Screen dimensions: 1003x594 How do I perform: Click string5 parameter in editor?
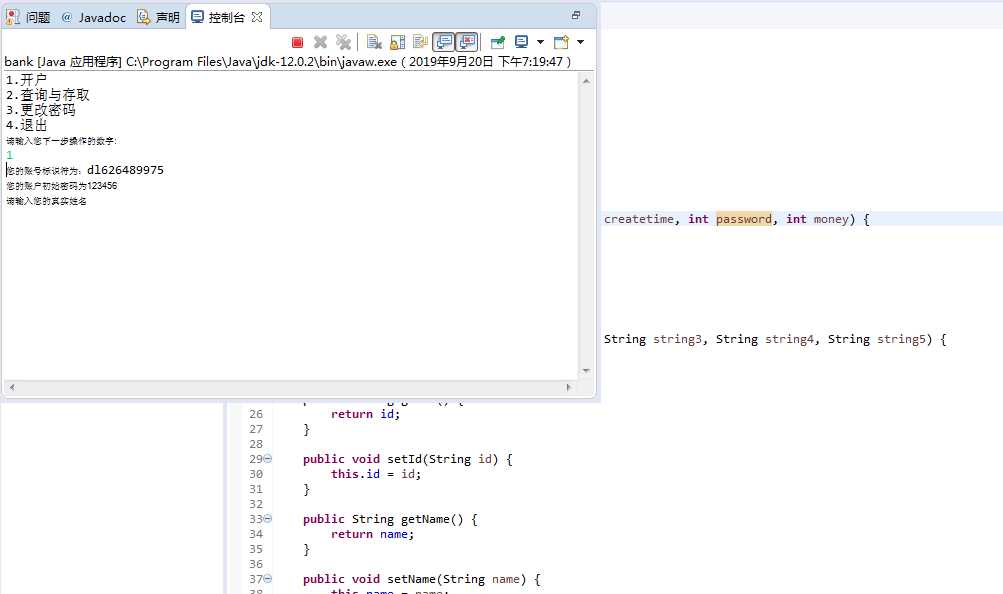coord(901,340)
